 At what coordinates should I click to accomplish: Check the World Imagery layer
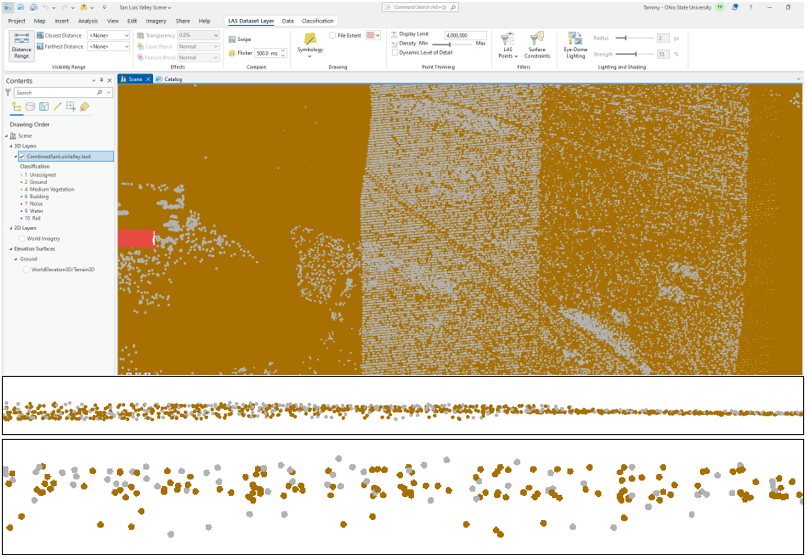22,239
